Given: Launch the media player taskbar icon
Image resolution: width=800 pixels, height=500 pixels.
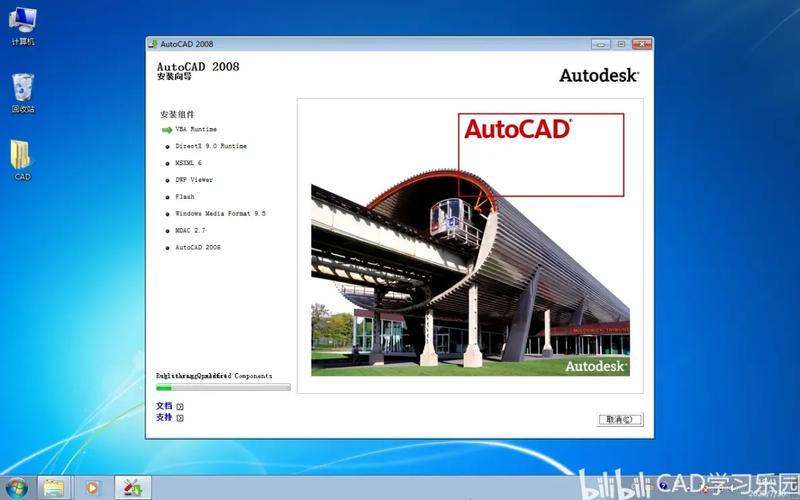Looking at the screenshot, I should tap(92, 488).
